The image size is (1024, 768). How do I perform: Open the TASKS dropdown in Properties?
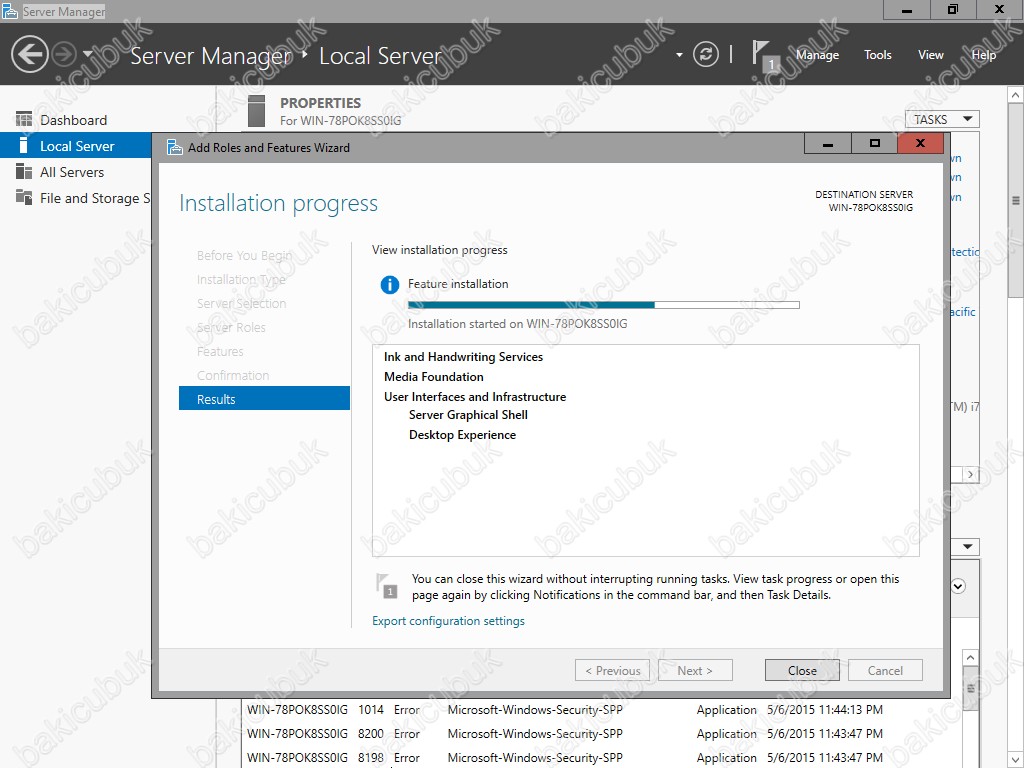click(942, 120)
